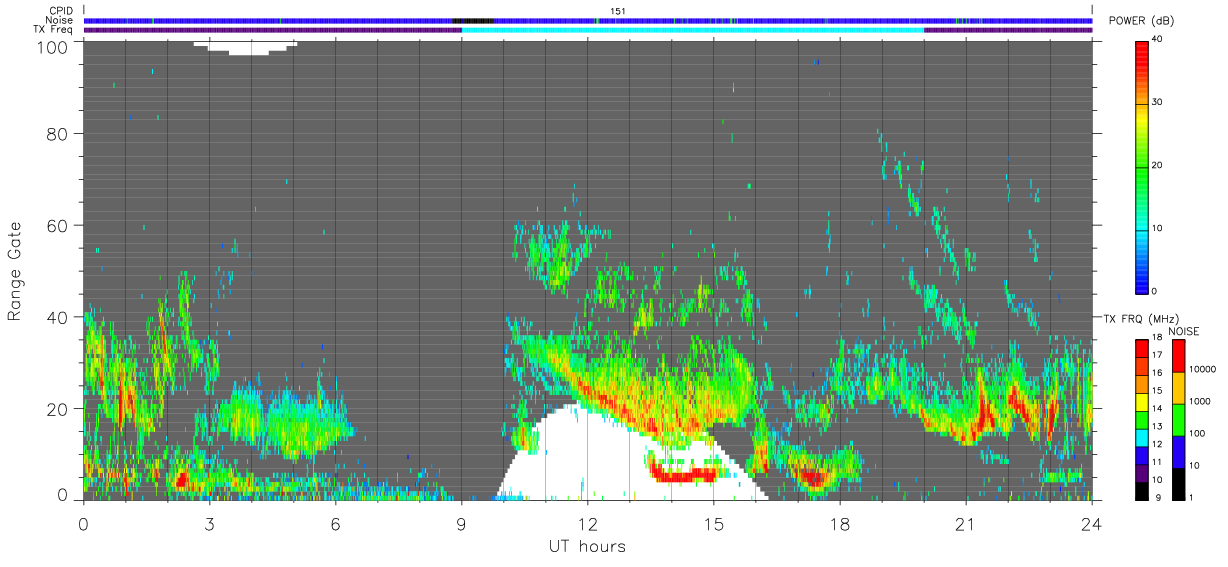This screenshot has width=1228, height=567.
Task: Select the 0 tick on UT hours axis
Action: tap(84, 524)
